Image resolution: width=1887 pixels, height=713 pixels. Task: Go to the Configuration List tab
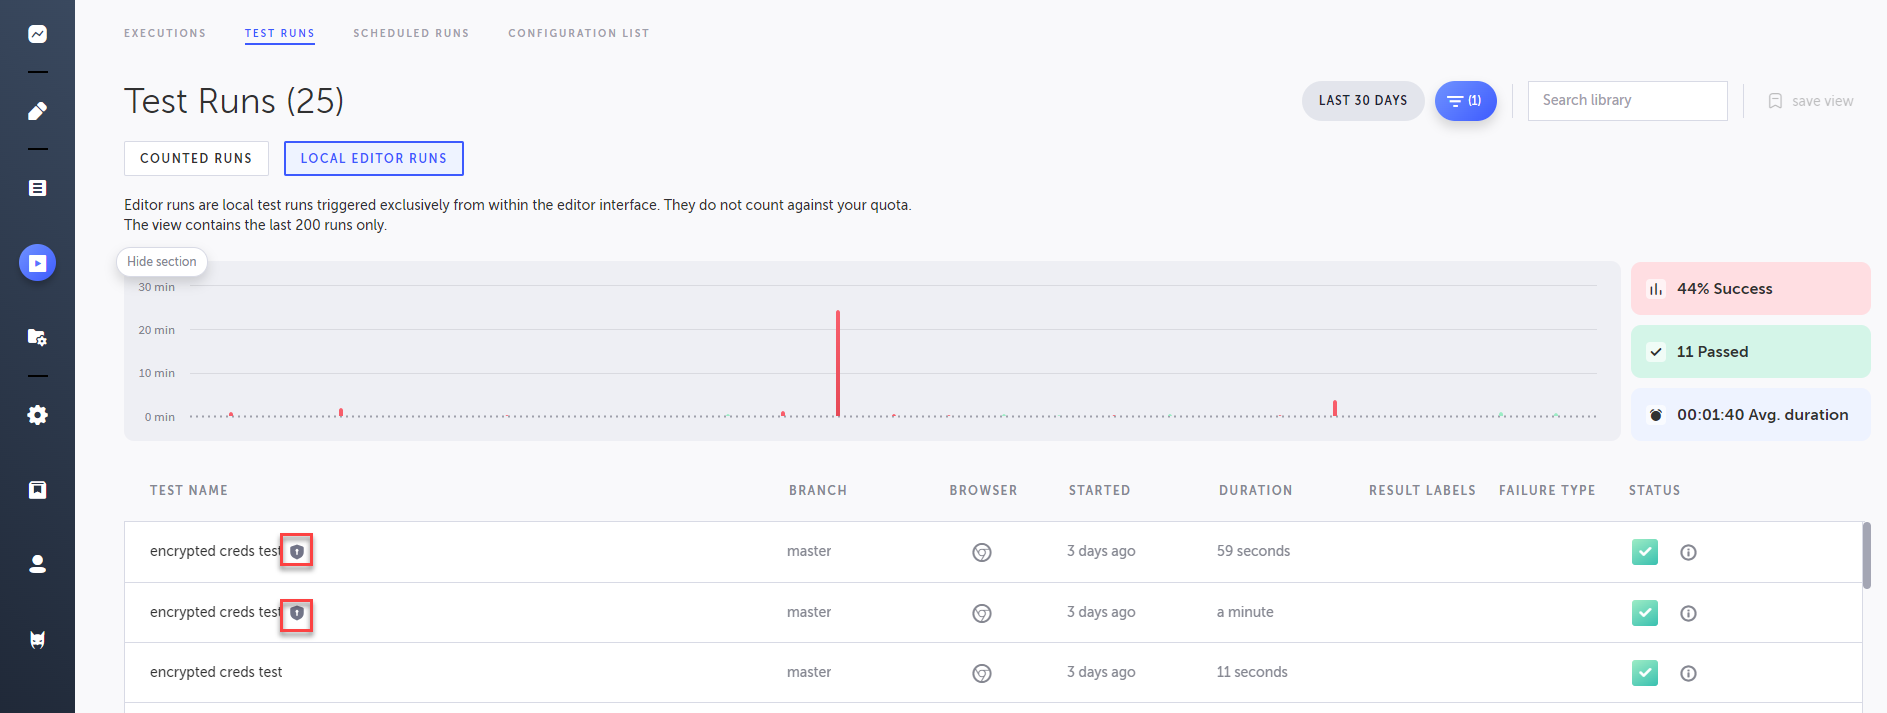[x=578, y=33]
